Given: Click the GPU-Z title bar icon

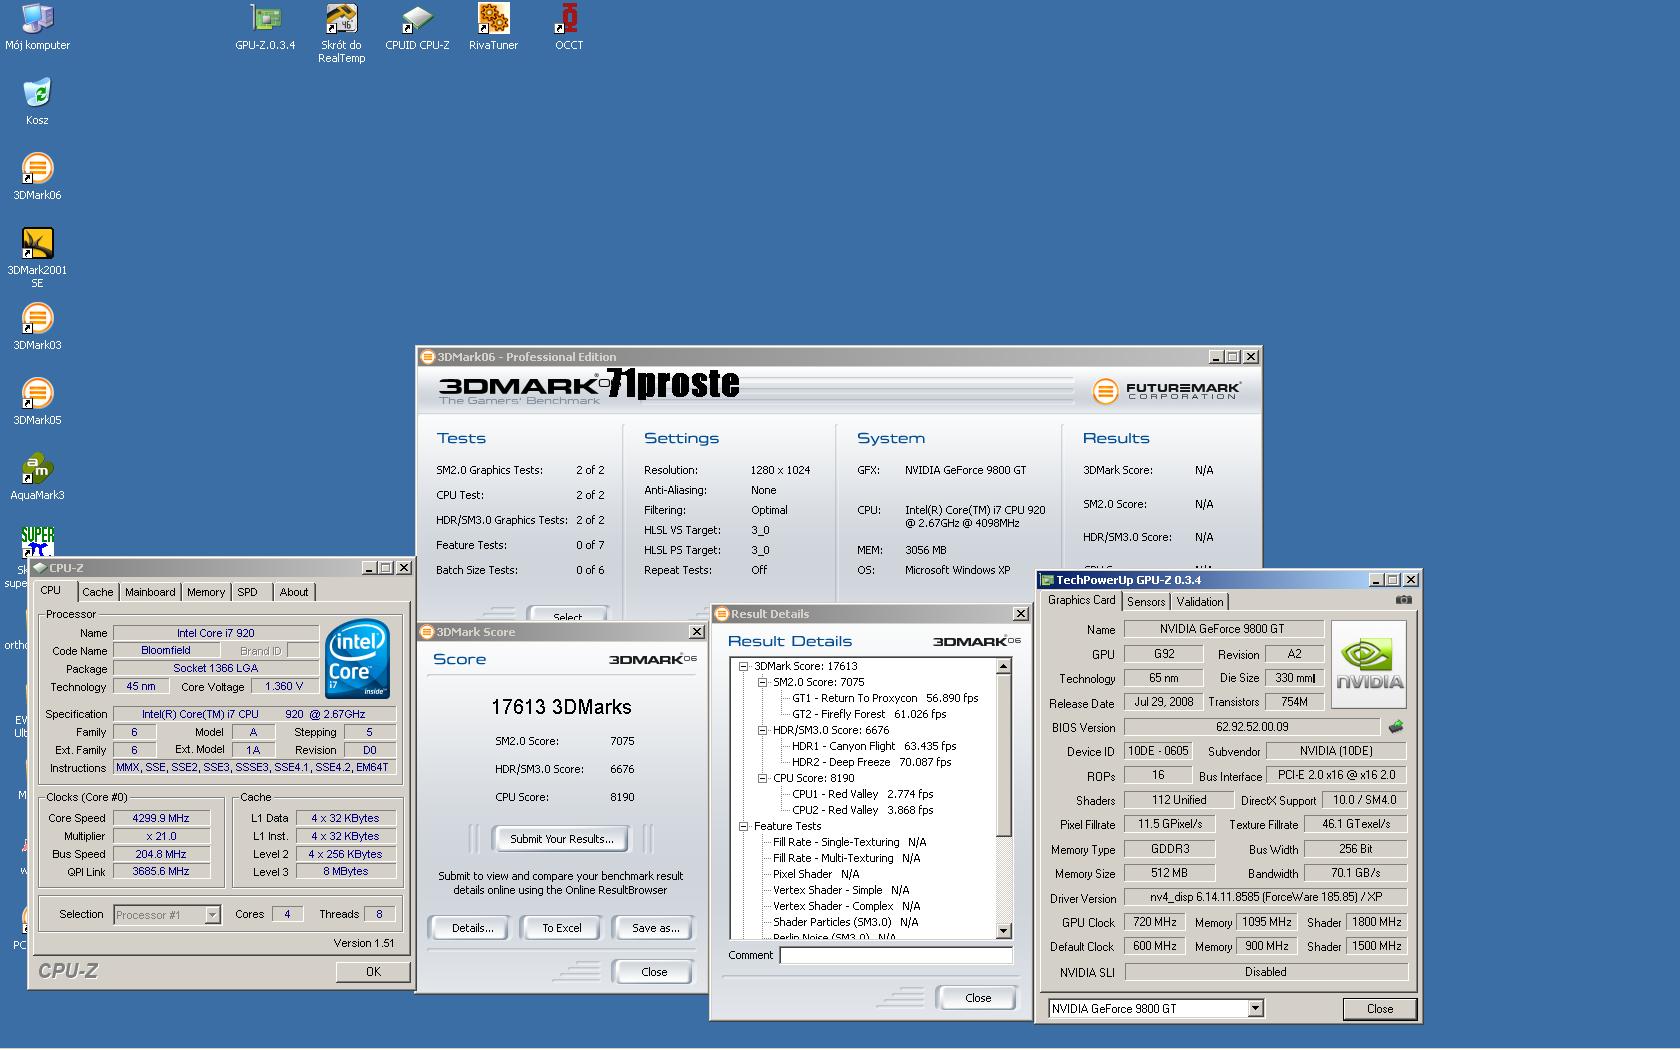Looking at the screenshot, I should (x=1047, y=580).
